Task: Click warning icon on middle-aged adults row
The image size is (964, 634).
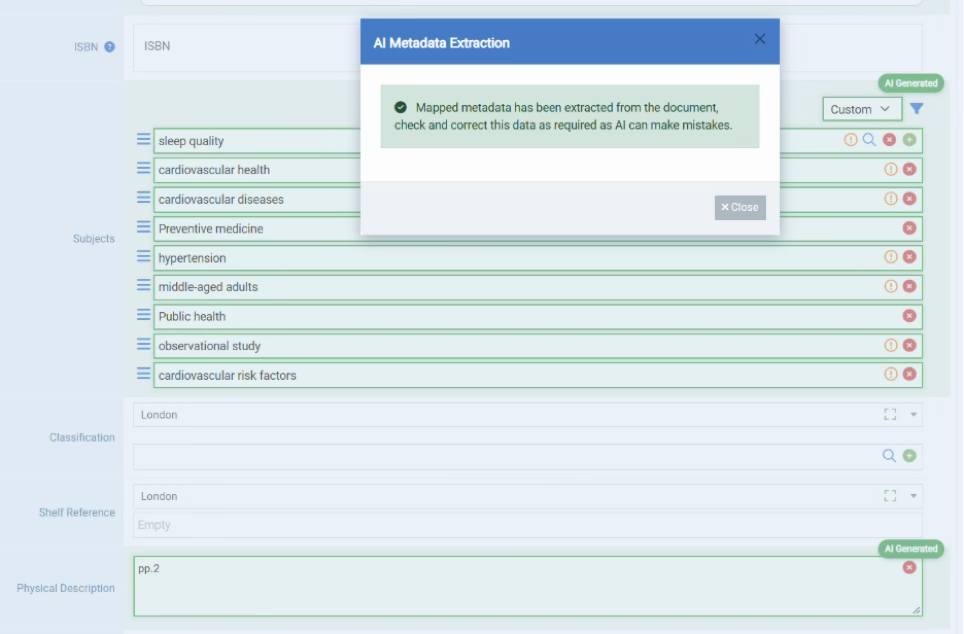Action: (x=890, y=286)
